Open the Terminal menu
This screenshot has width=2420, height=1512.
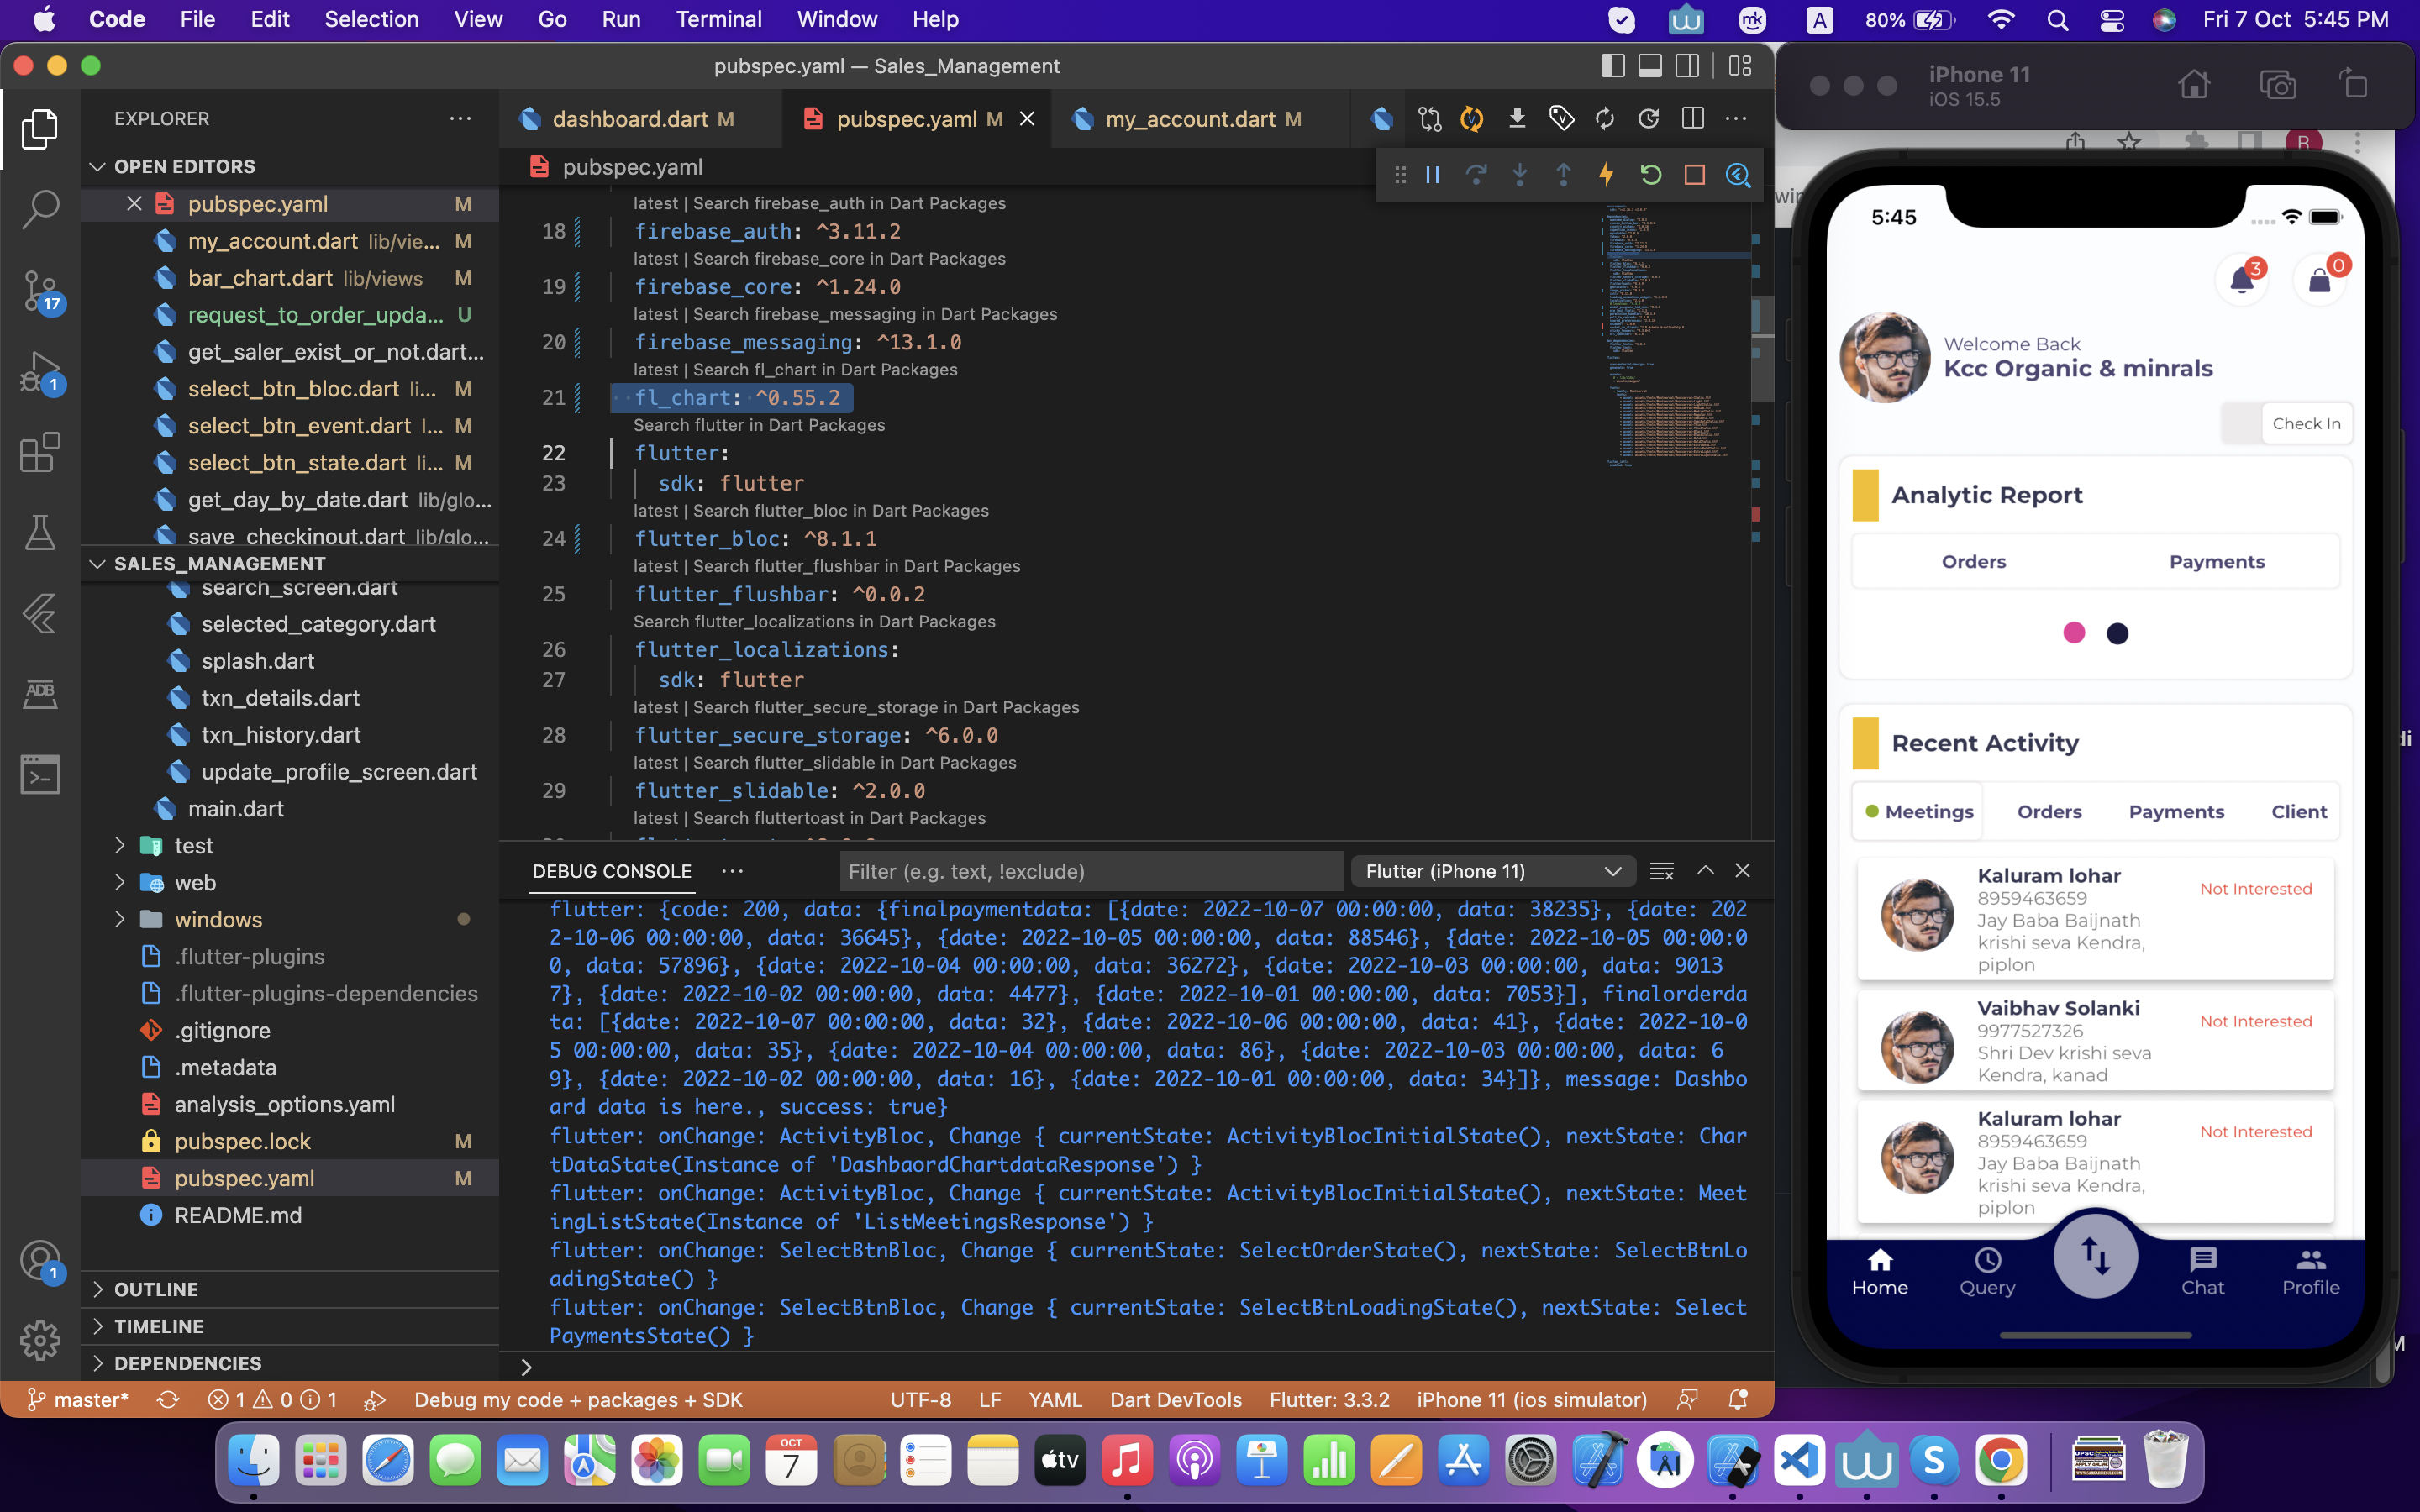[718, 19]
